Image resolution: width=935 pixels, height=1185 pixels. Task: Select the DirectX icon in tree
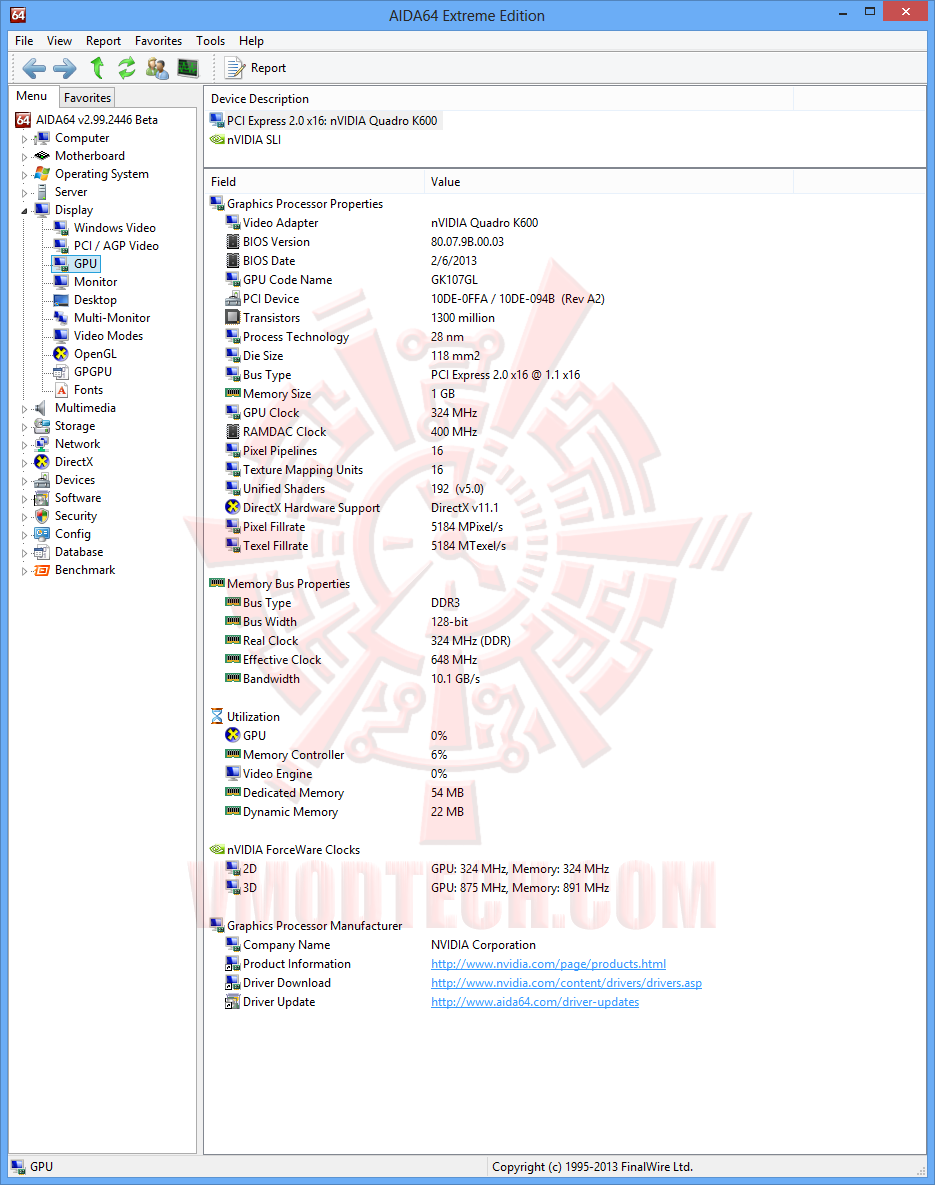click(42, 462)
